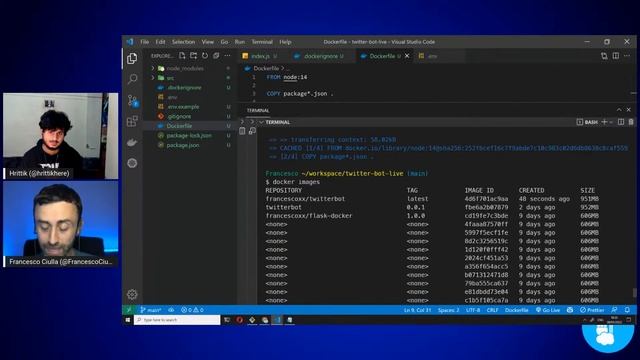Image resolution: width=640 pixels, height=360 pixels.
Task: Start Go Live server
Action: click(x=548, y=310)
